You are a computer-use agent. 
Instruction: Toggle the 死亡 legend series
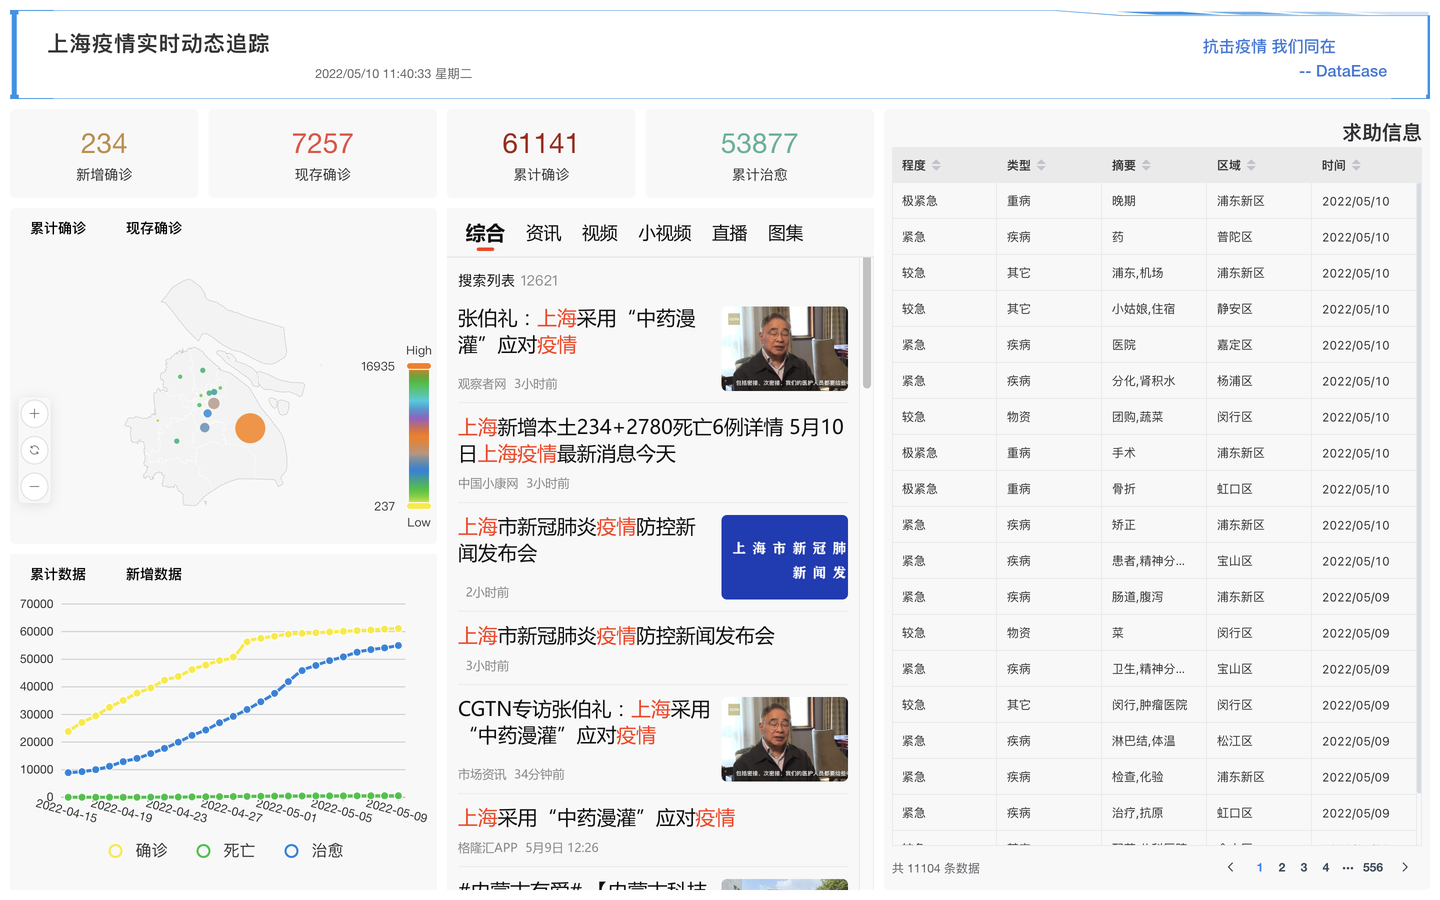226,850
